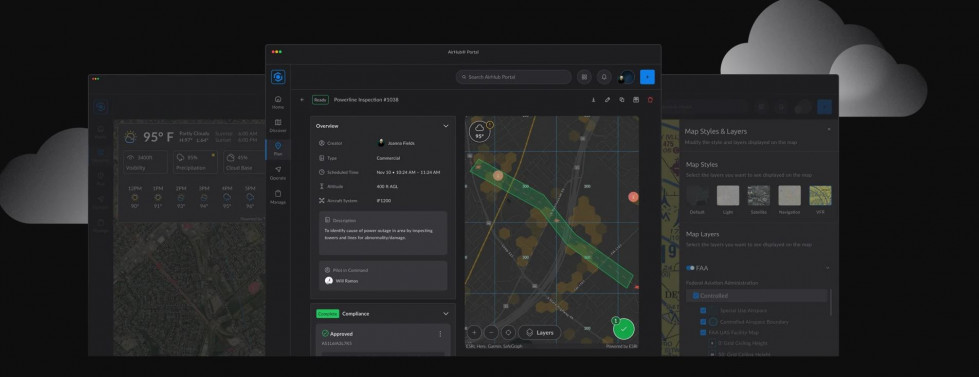Click the 12PM hourly forecast in the left window
The width and height of the screenshot is (979, 377).
(134, 197)
